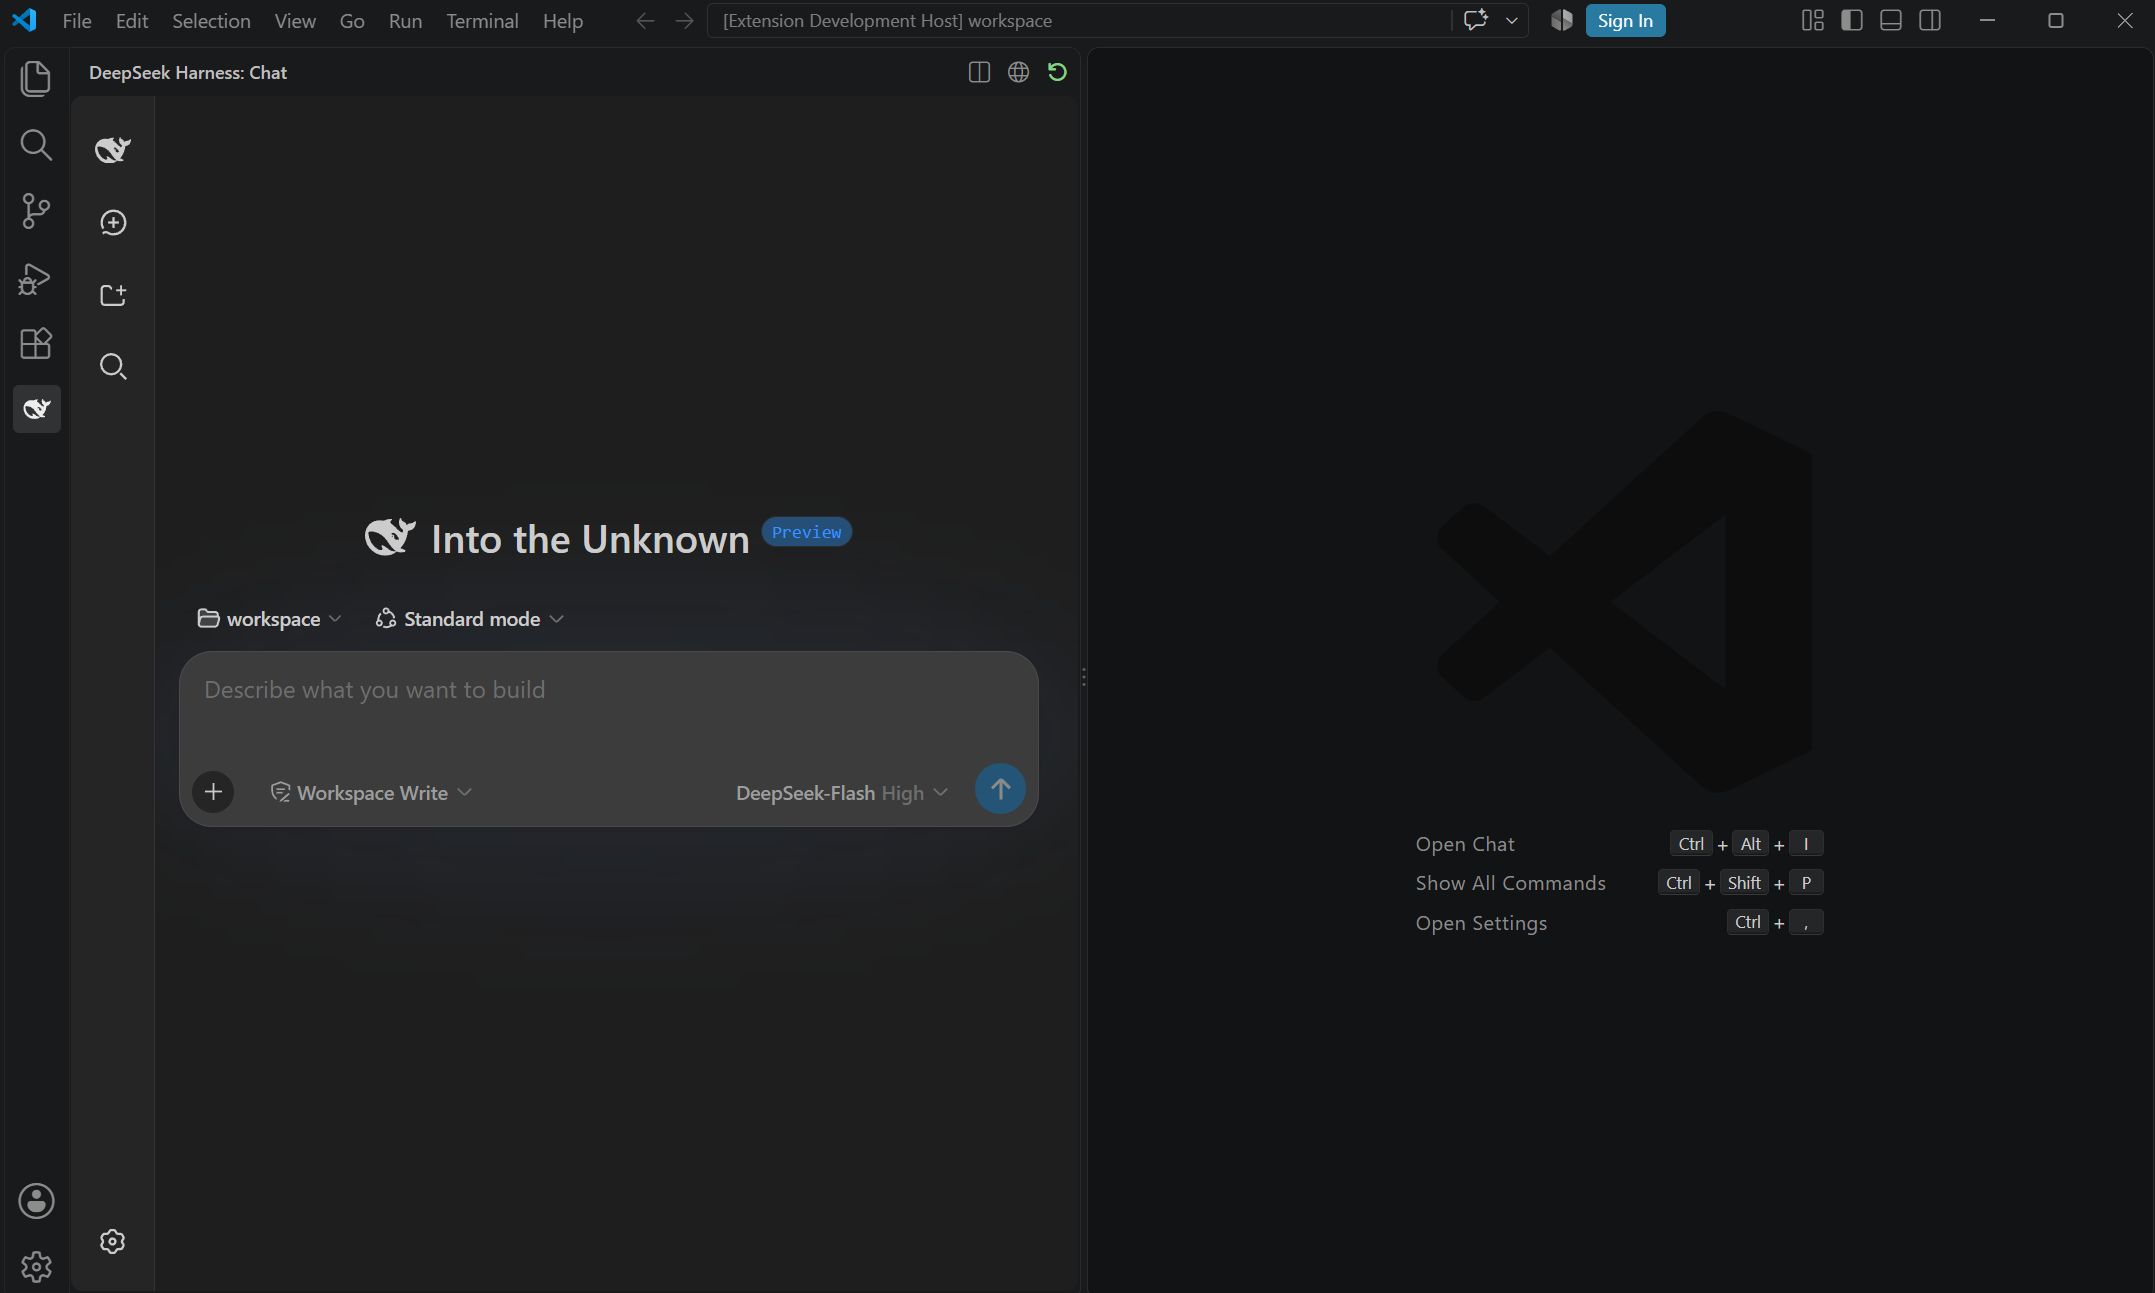Open Customize Layout button

(1813, 20)
